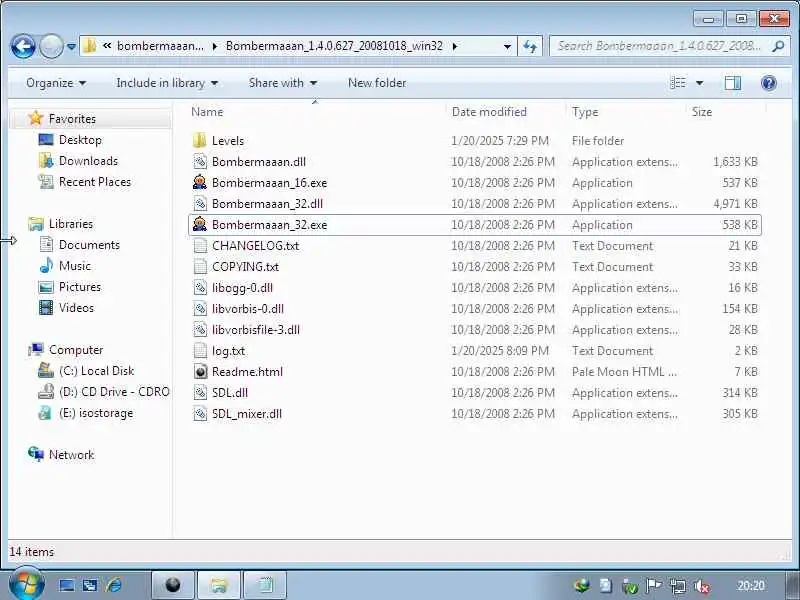The width and height of the screenshot is (800, 600).
Task: Select the log.txt file icon
Action: 200,351
